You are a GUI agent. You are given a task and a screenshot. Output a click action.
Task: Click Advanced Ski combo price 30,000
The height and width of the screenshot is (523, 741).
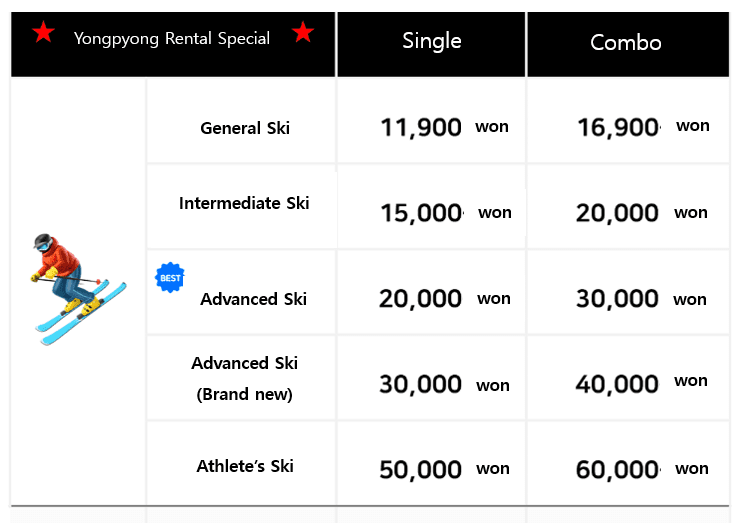(617, 299)
